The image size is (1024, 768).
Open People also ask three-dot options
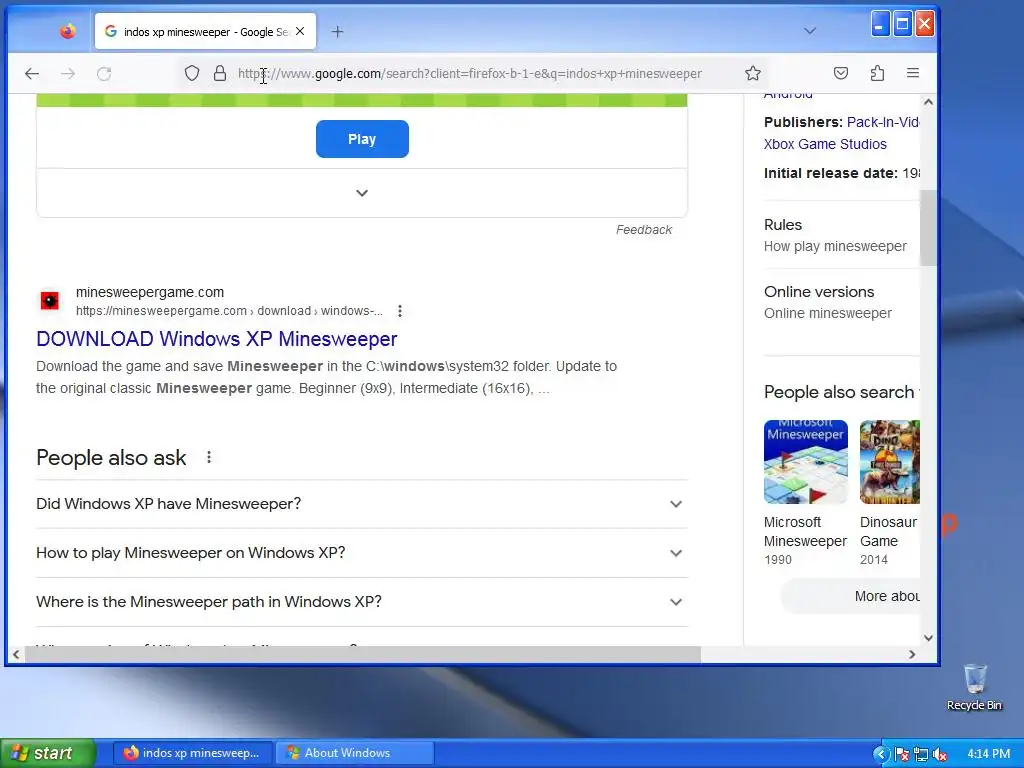pyautogui.click(x=209, y=457)
